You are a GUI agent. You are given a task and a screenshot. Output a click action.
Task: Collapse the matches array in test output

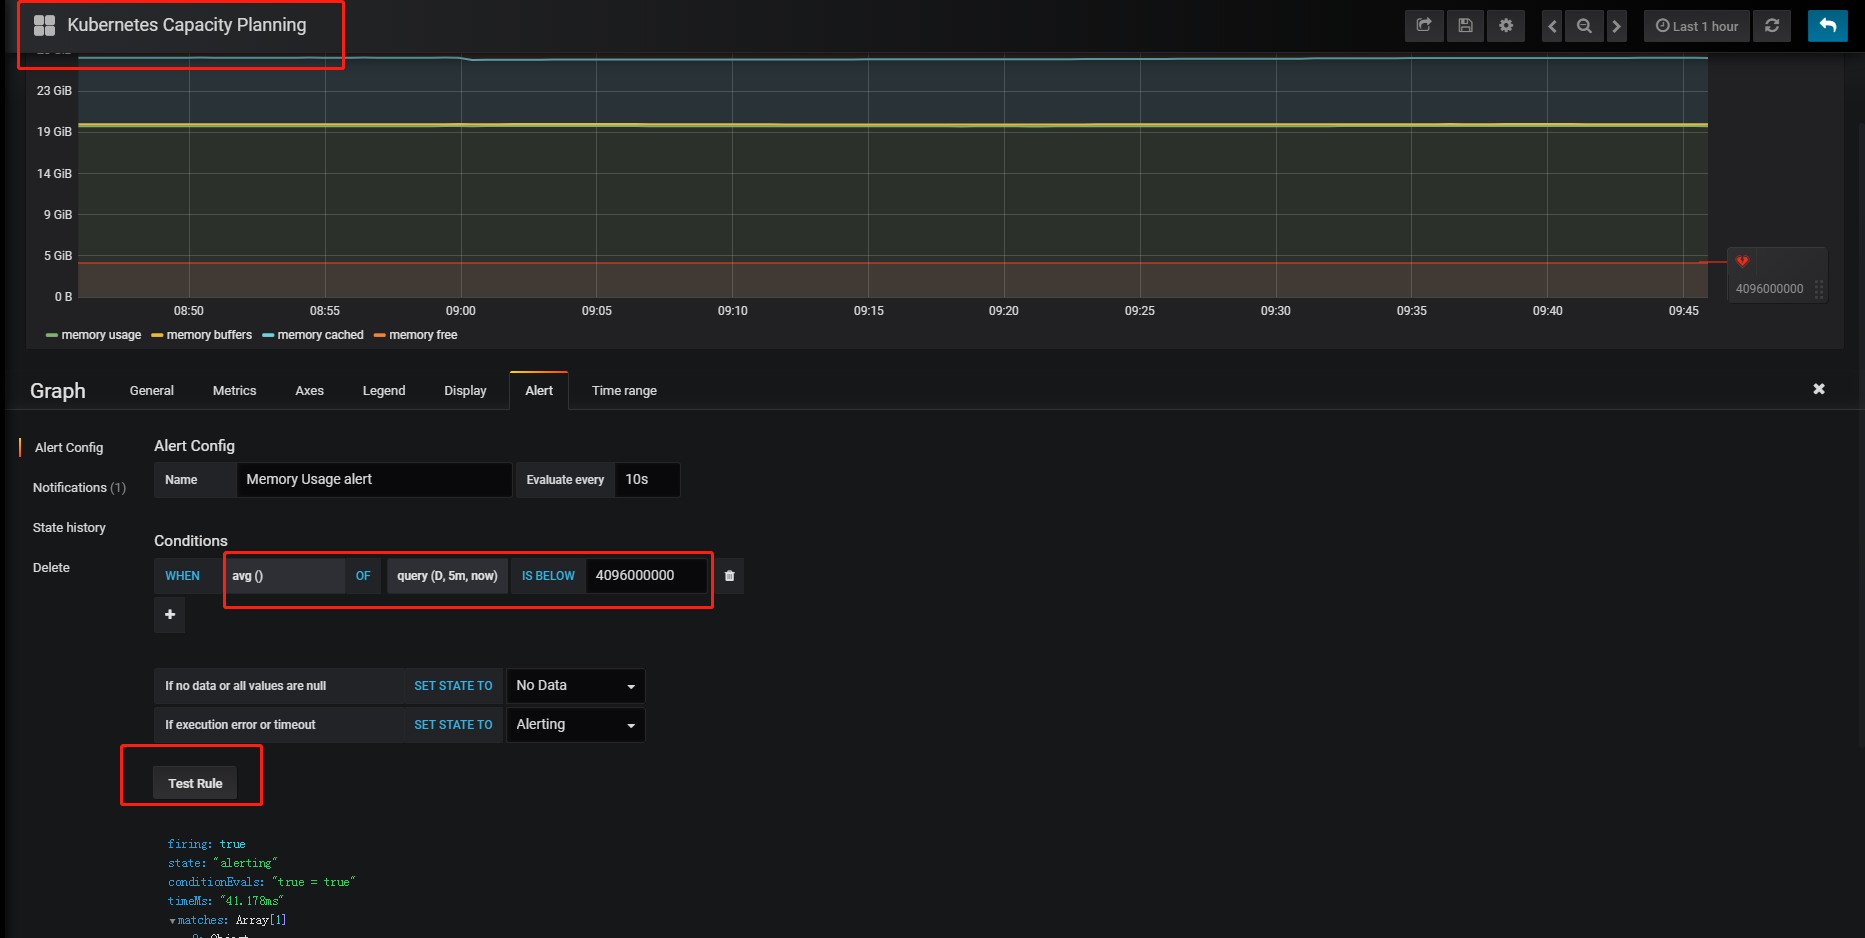[172, 921]
